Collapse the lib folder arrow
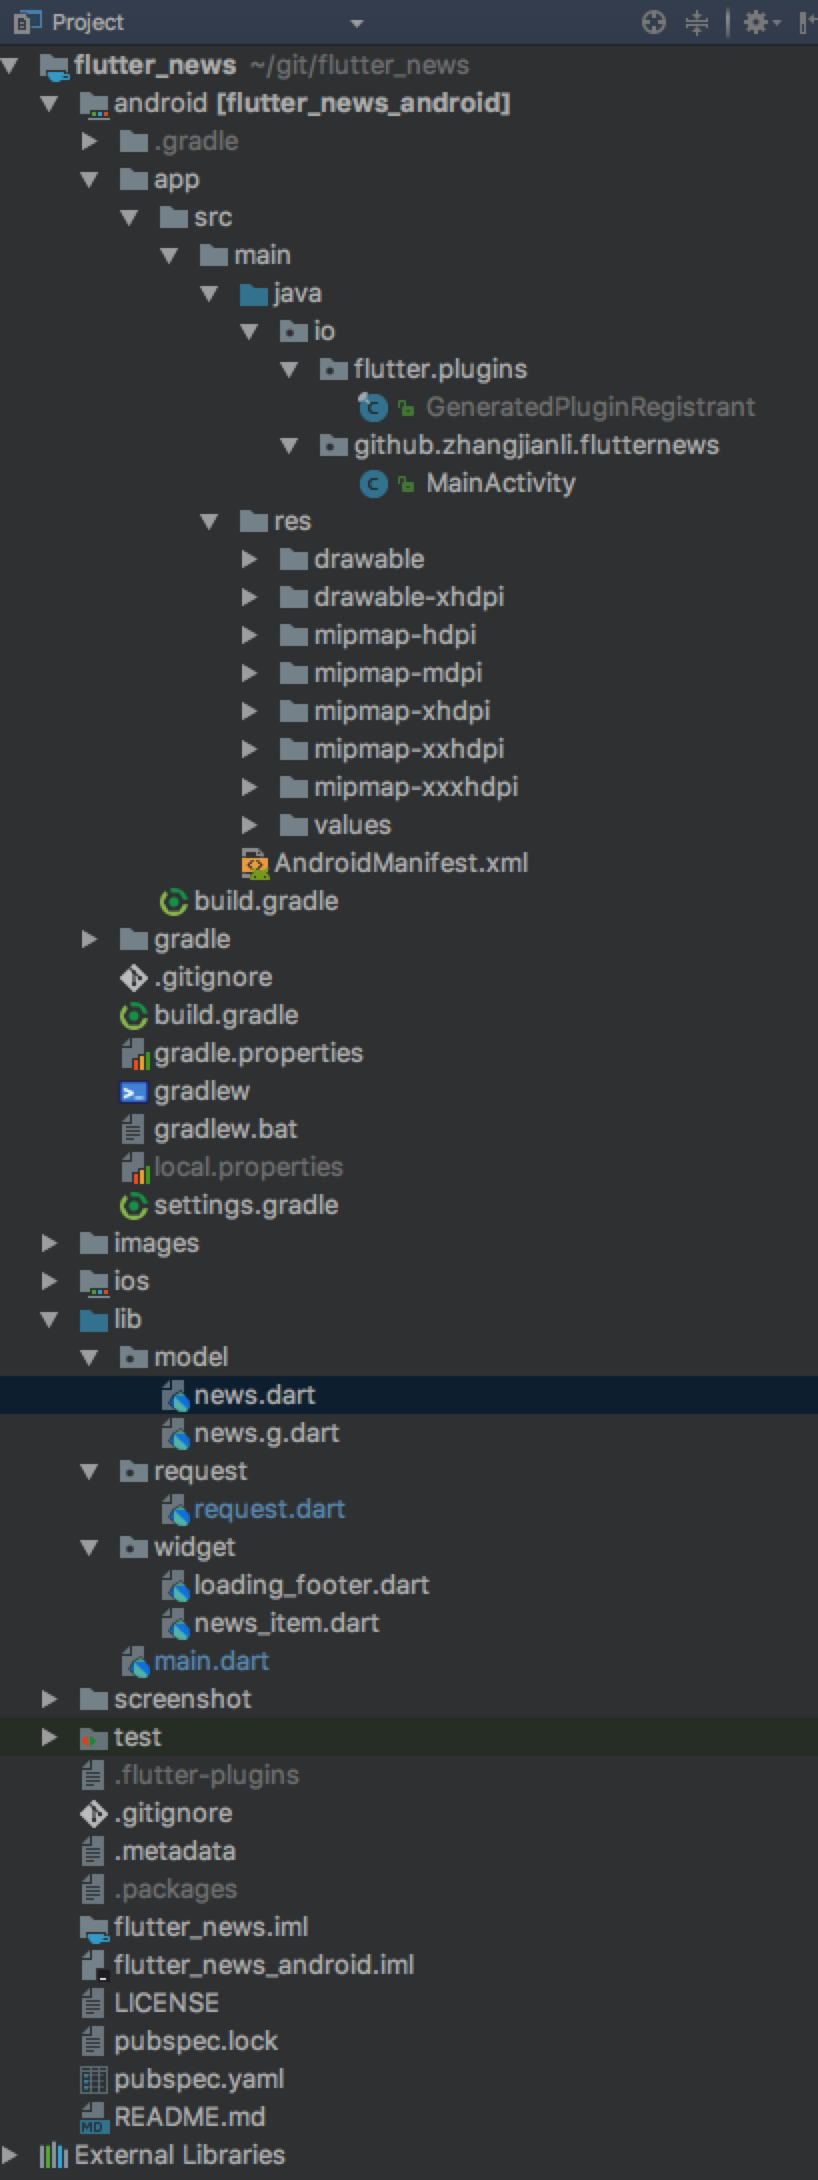This screenshot has width=818, height=2180. tap(49, 1319)
